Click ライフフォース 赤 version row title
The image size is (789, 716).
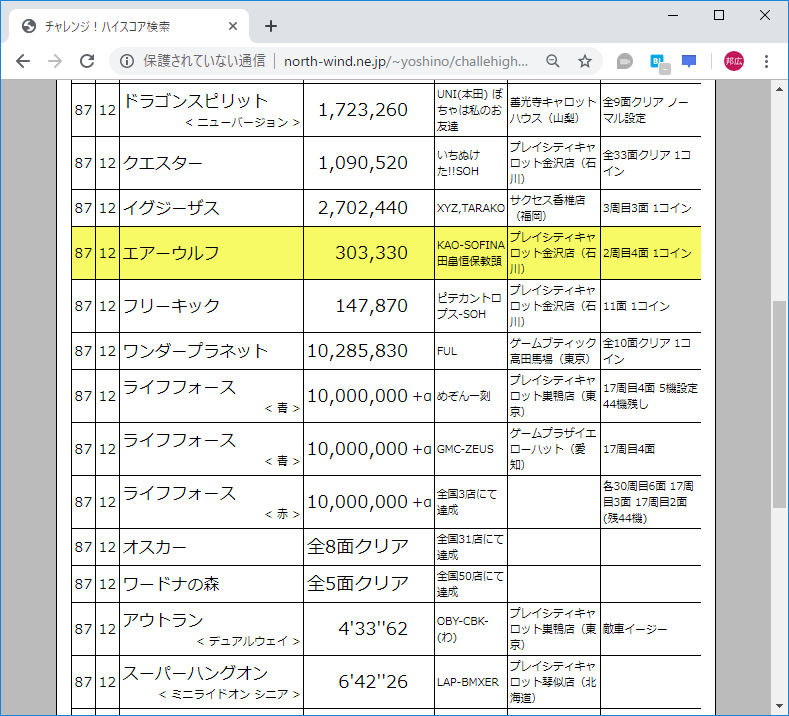point(179,493)
